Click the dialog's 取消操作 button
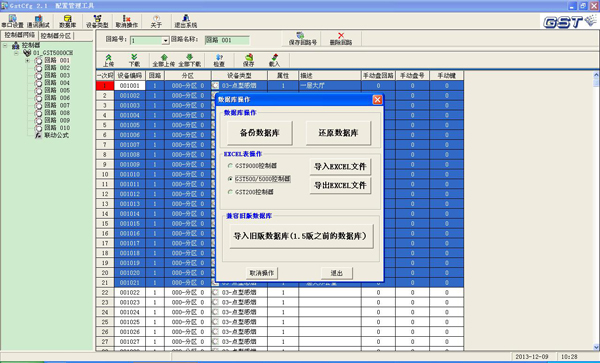This screenshot has width=600, height=363. 262,273
